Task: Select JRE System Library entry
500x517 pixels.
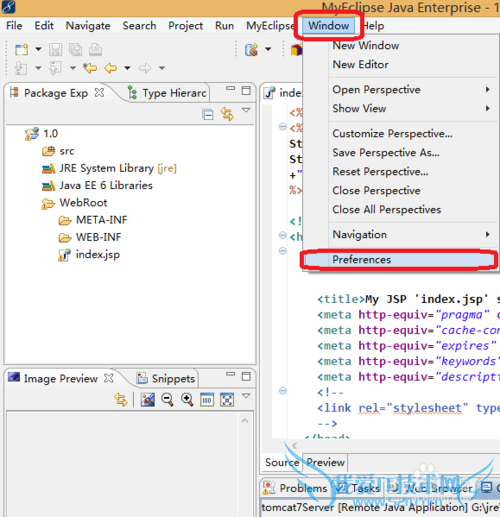Action: click(109, 168)
